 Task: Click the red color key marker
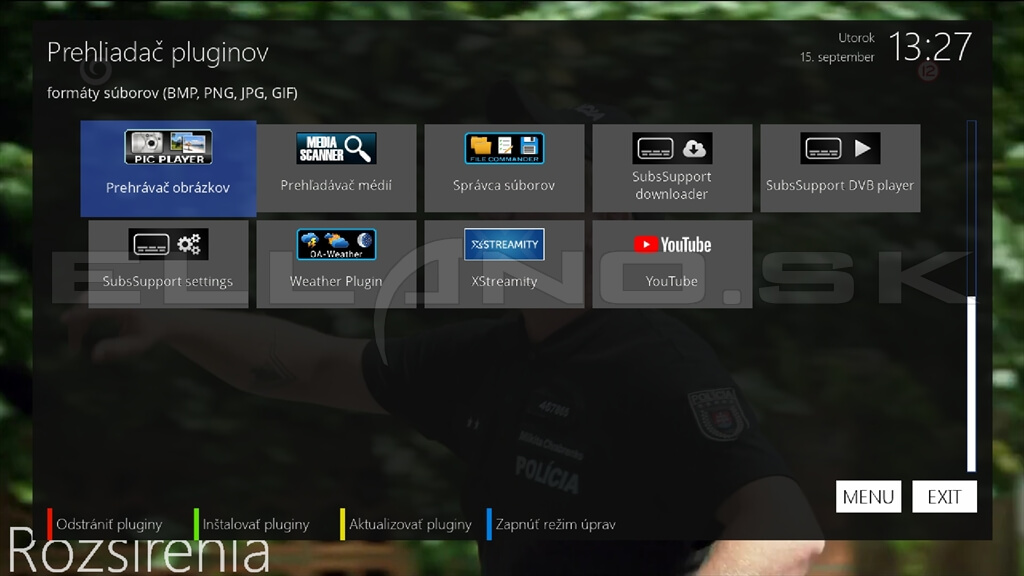tap(50, 524)
